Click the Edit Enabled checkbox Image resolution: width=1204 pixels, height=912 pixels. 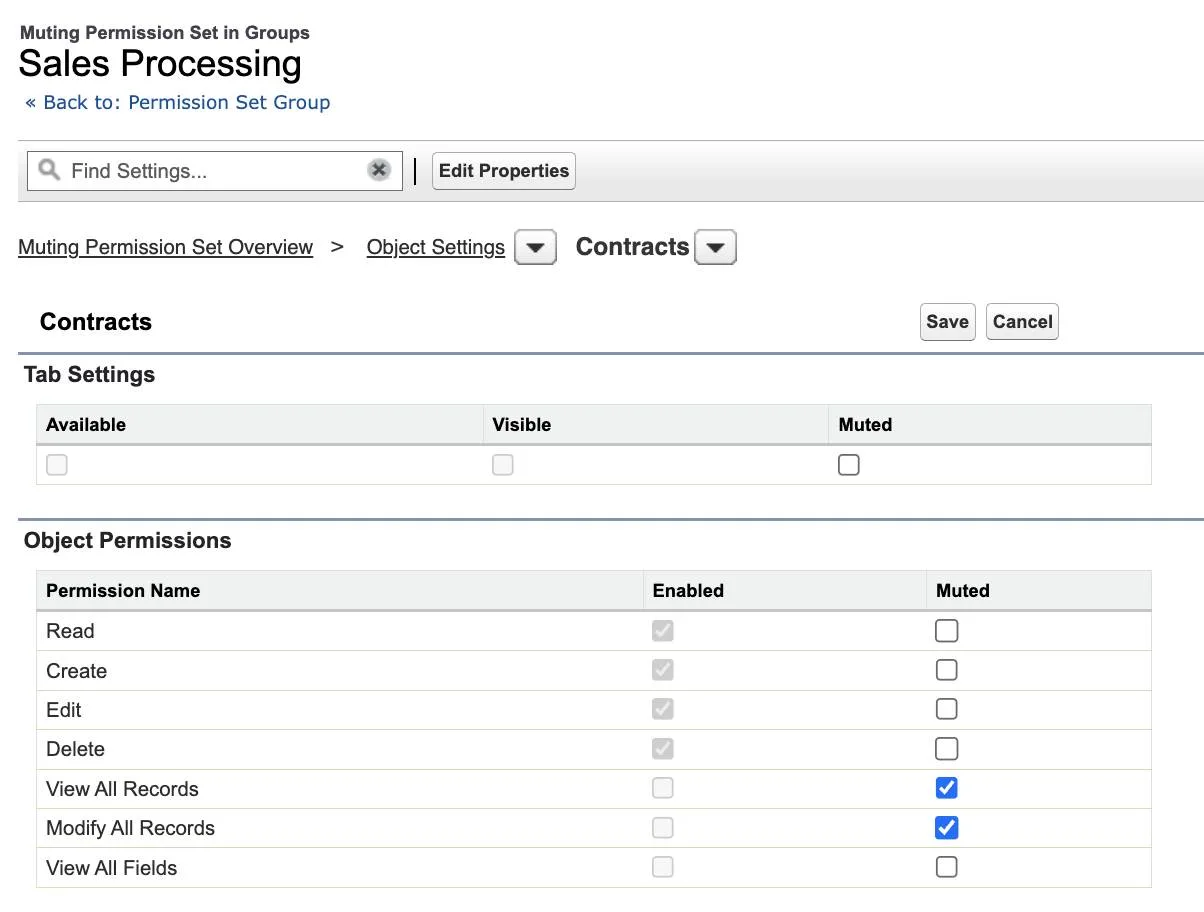point(663,709)
